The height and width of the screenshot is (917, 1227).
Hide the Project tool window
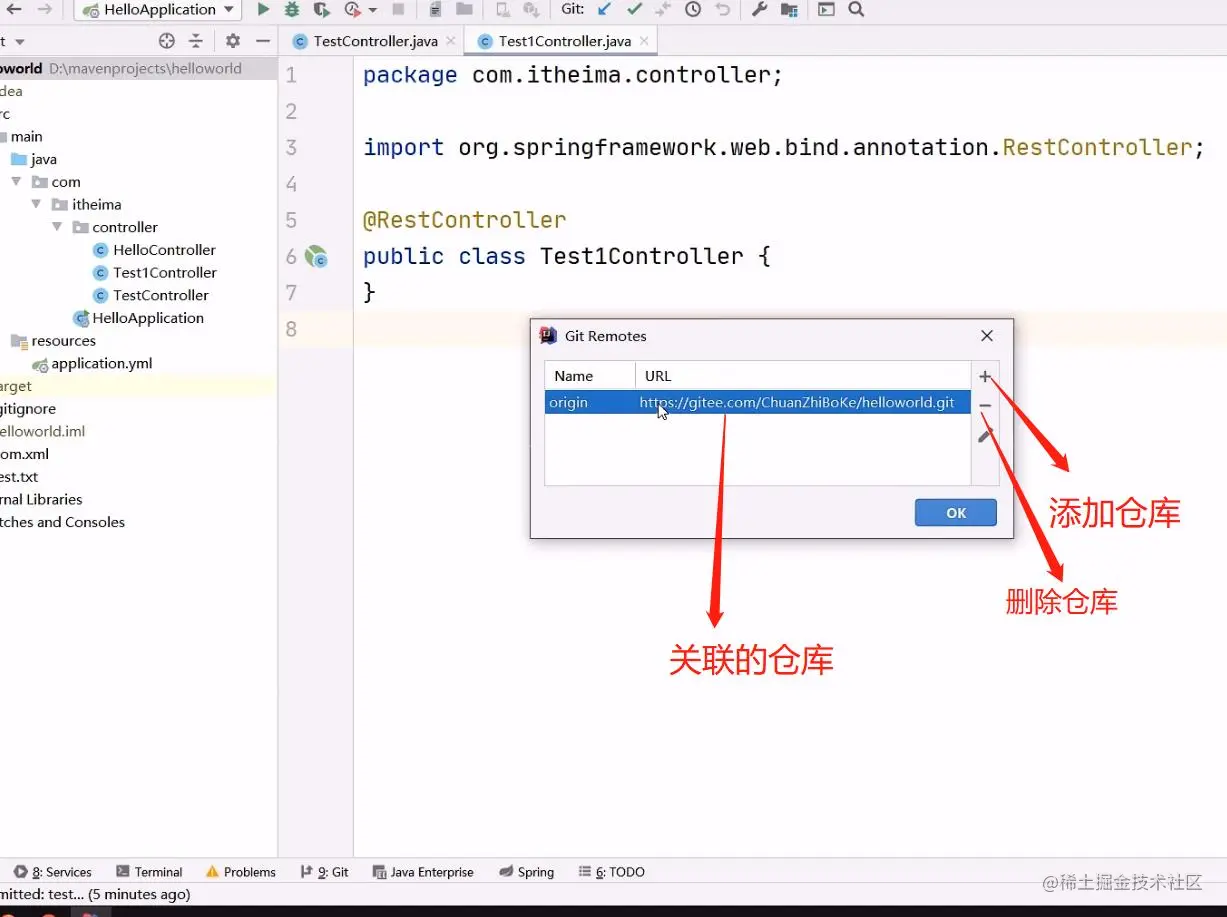coord(263,41)
